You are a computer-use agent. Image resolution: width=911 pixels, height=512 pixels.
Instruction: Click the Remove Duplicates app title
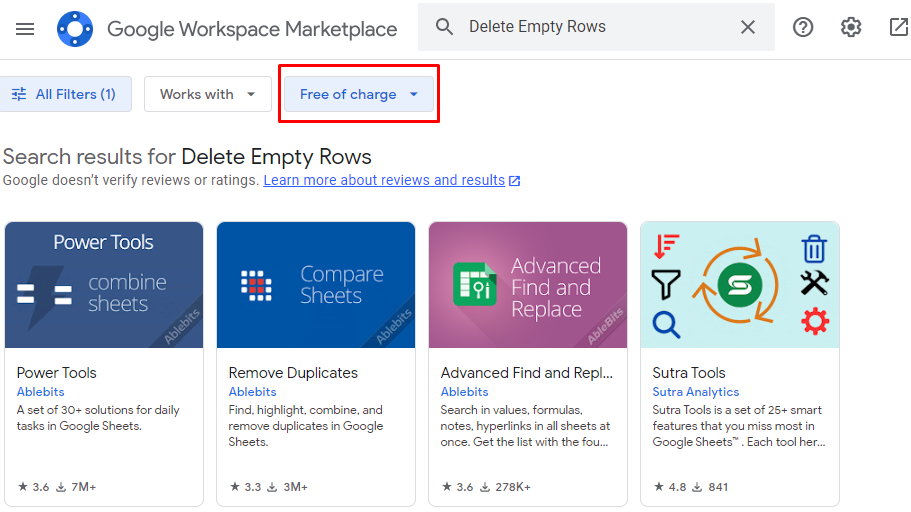[x=293, y=373]
